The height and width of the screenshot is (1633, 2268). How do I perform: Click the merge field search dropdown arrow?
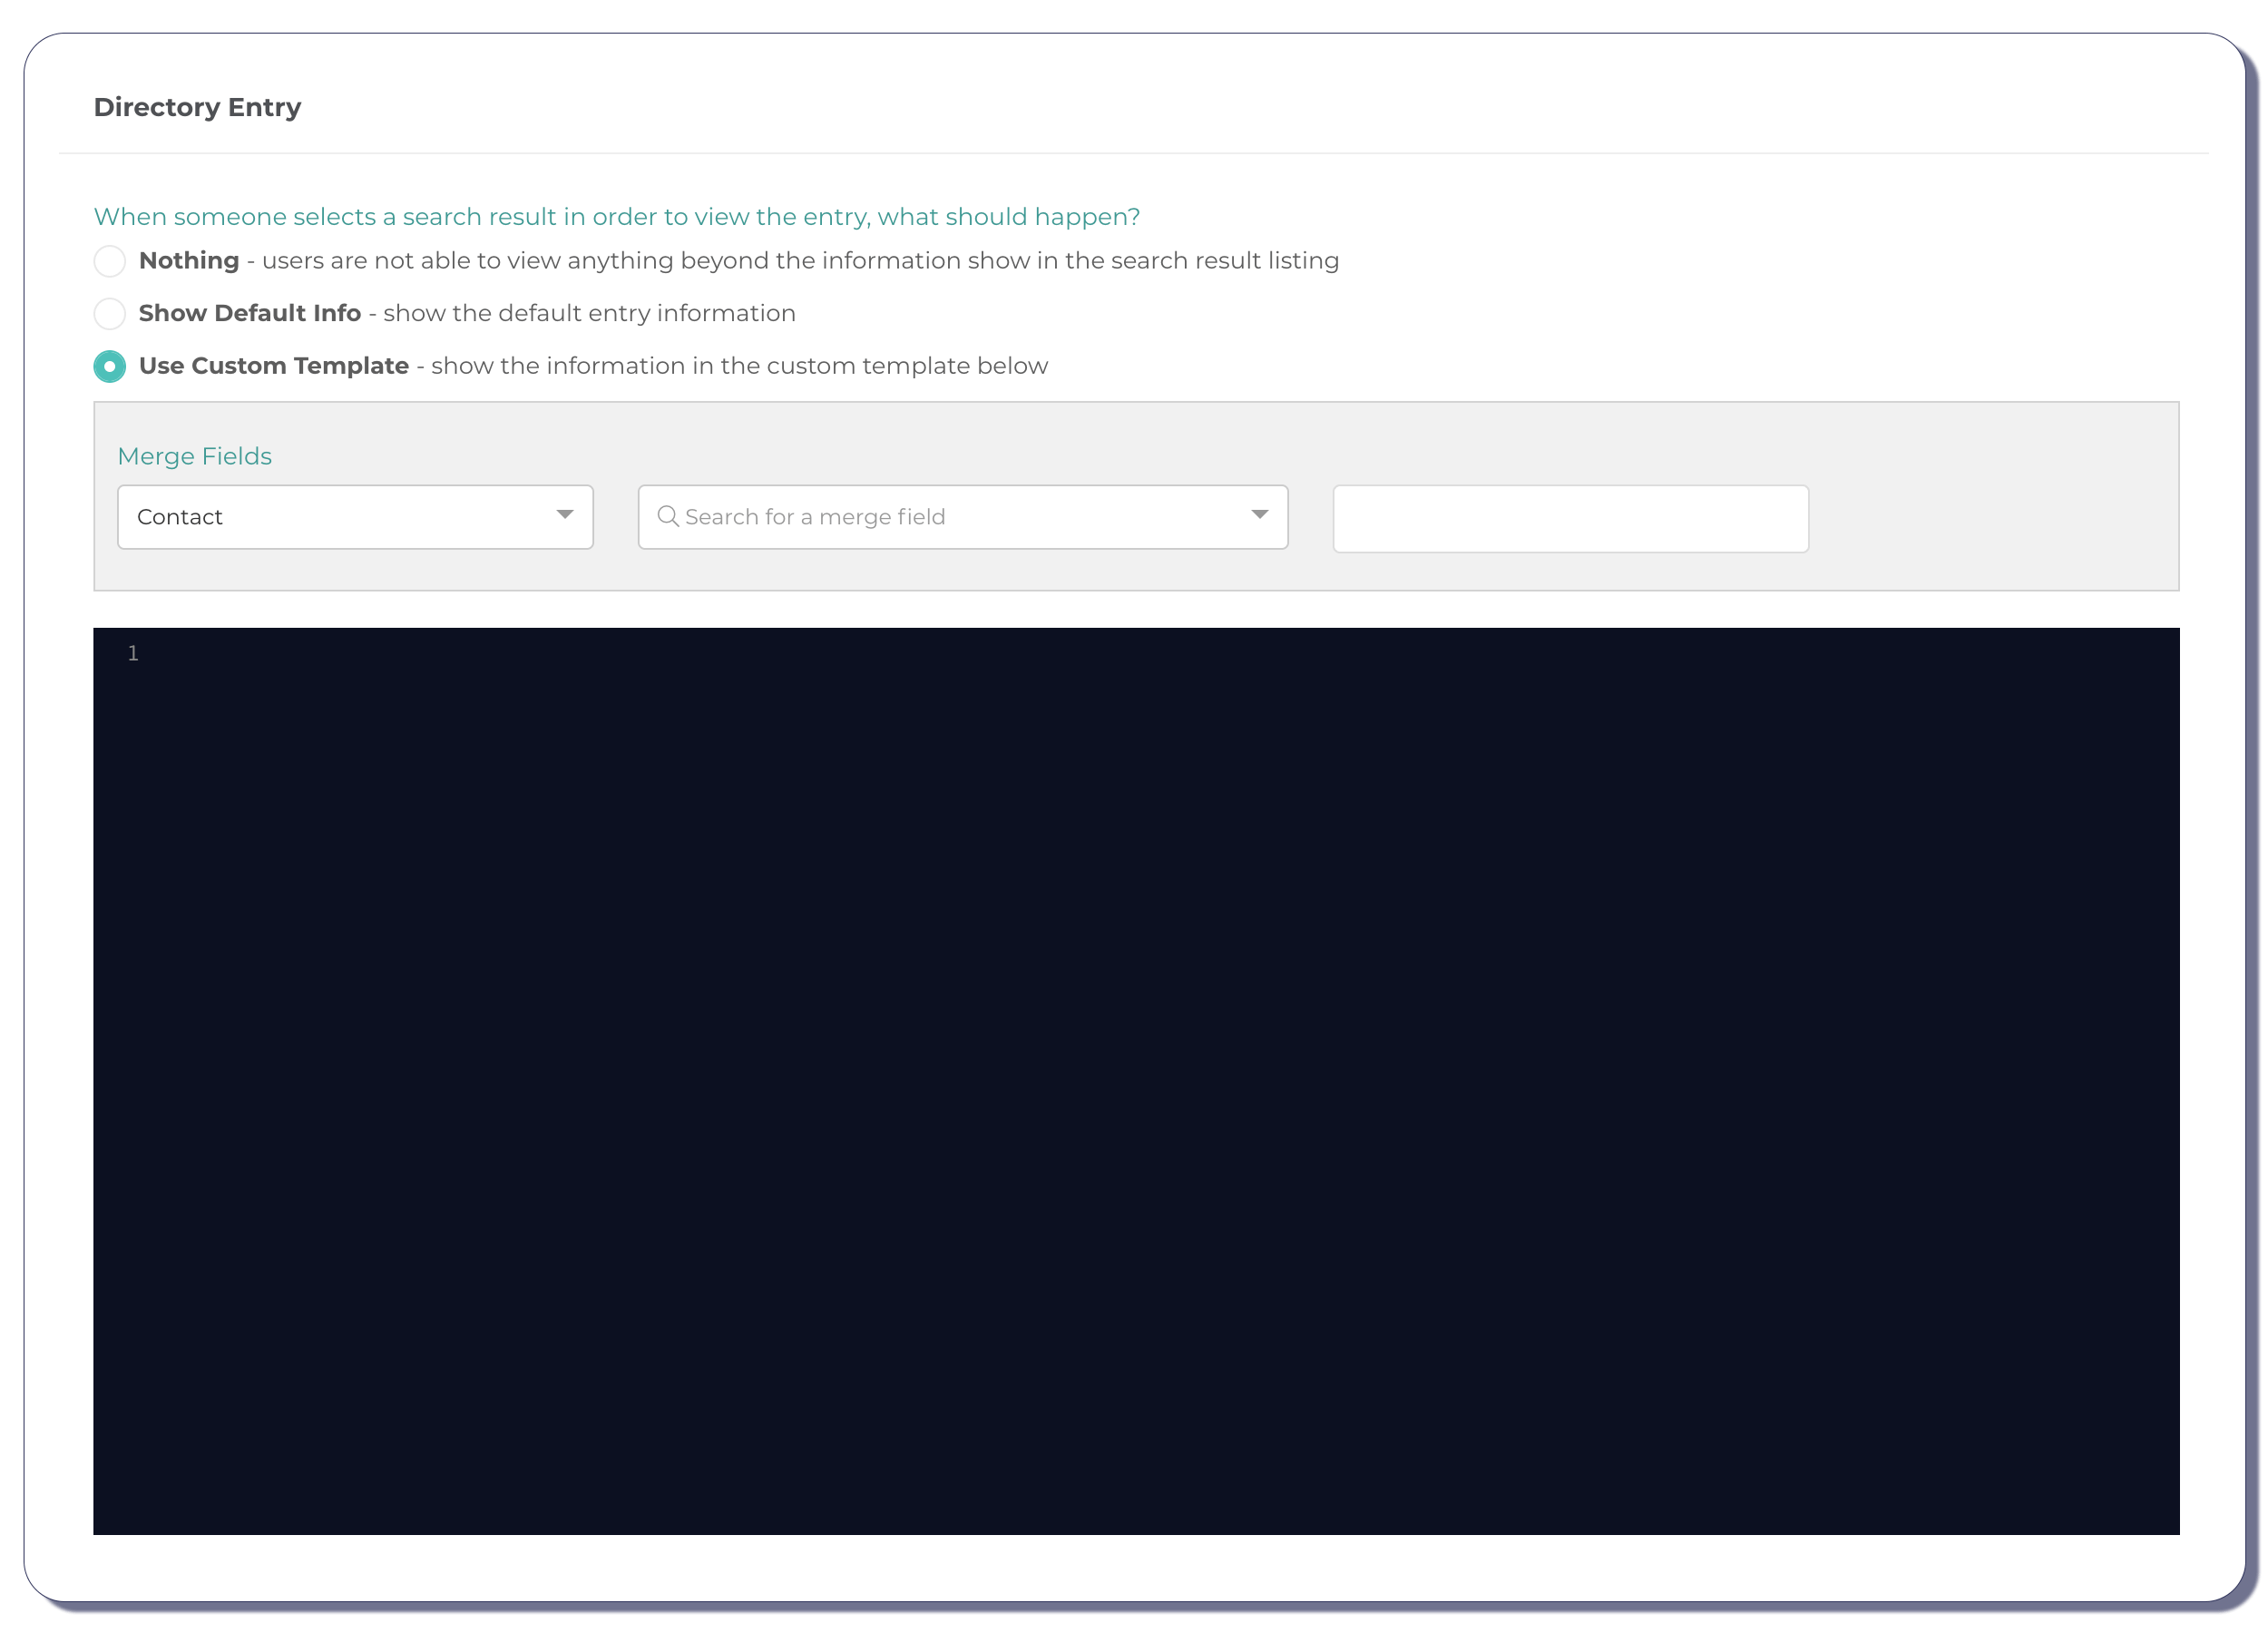pos(1259,515)
